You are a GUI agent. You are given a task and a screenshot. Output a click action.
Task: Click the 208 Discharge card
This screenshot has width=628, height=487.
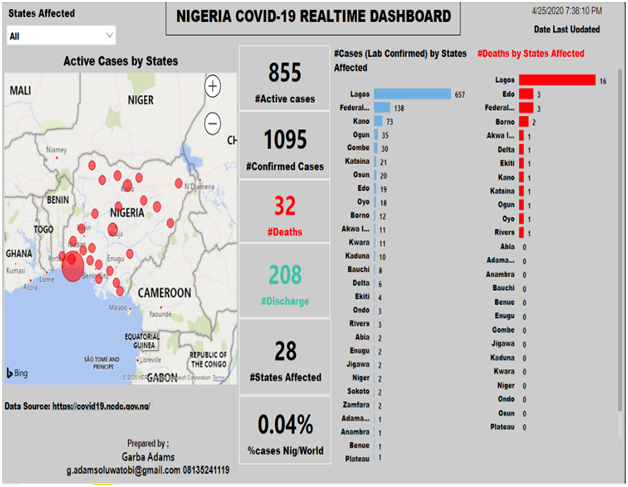284,282
